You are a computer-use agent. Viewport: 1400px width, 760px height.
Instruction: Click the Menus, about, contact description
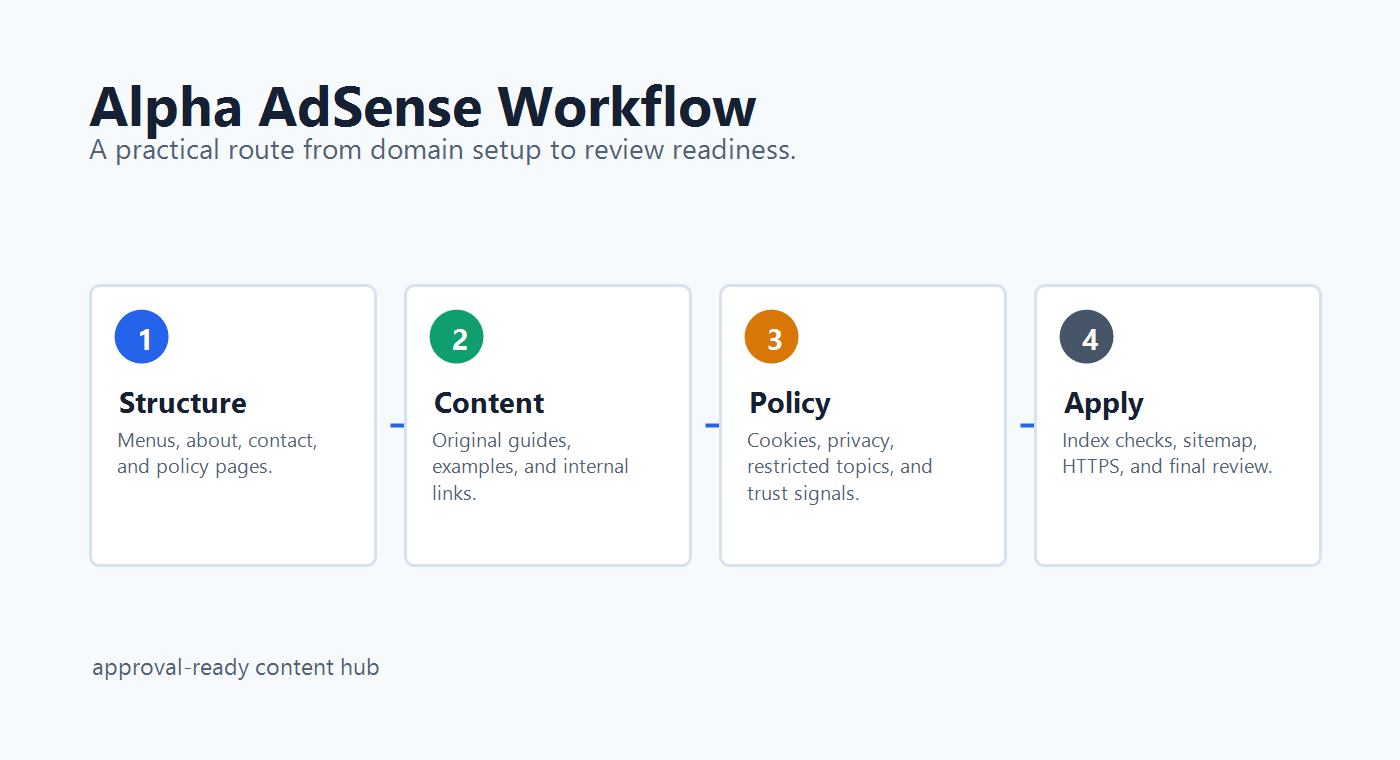click(218, 453)
